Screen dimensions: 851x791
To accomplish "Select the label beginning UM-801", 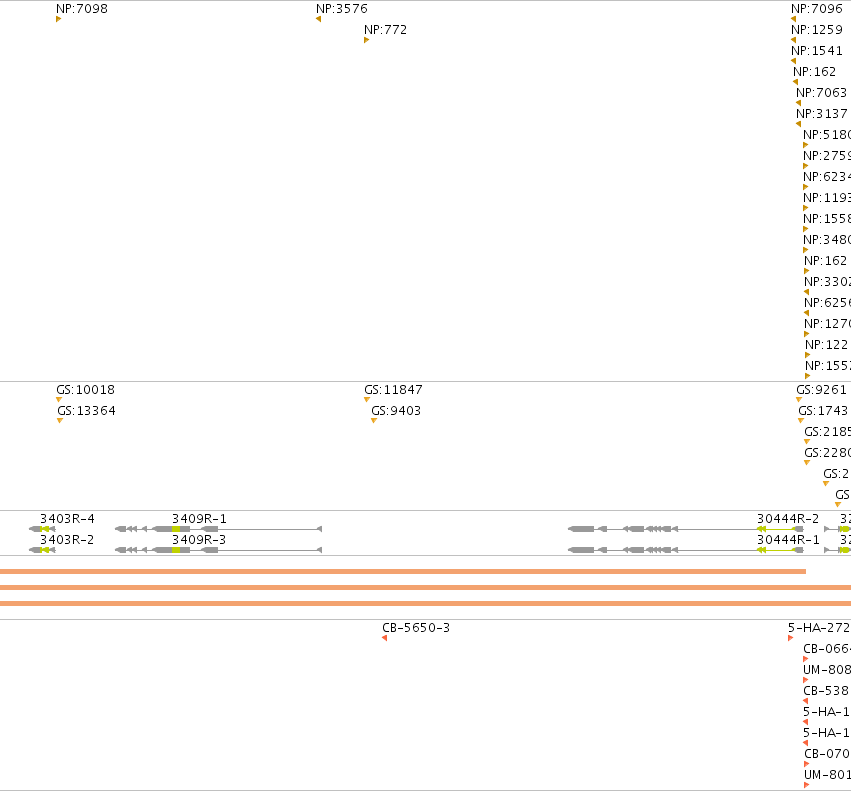I will (827, 775).
